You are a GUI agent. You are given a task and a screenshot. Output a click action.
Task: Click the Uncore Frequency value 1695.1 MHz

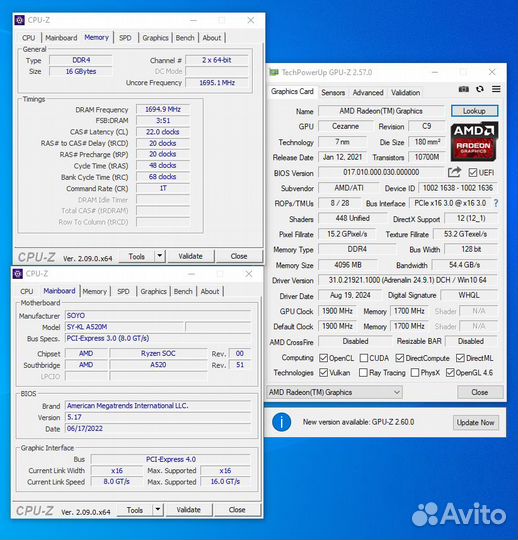[x=217, y=83]
